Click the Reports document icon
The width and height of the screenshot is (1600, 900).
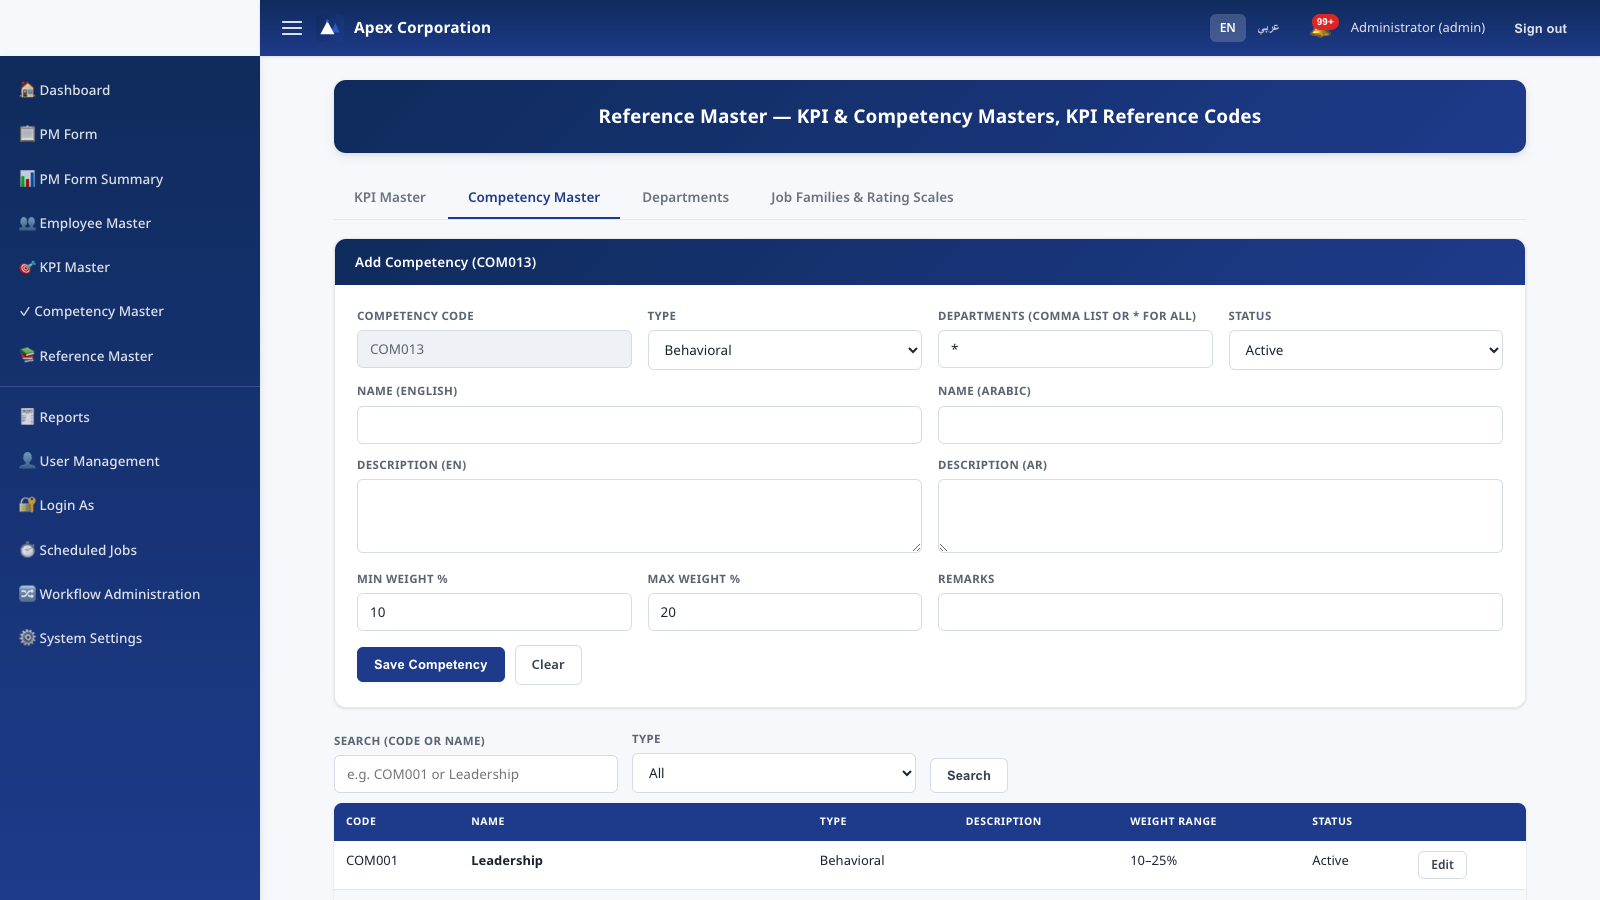pyautogui.click(x=27, y=417)
